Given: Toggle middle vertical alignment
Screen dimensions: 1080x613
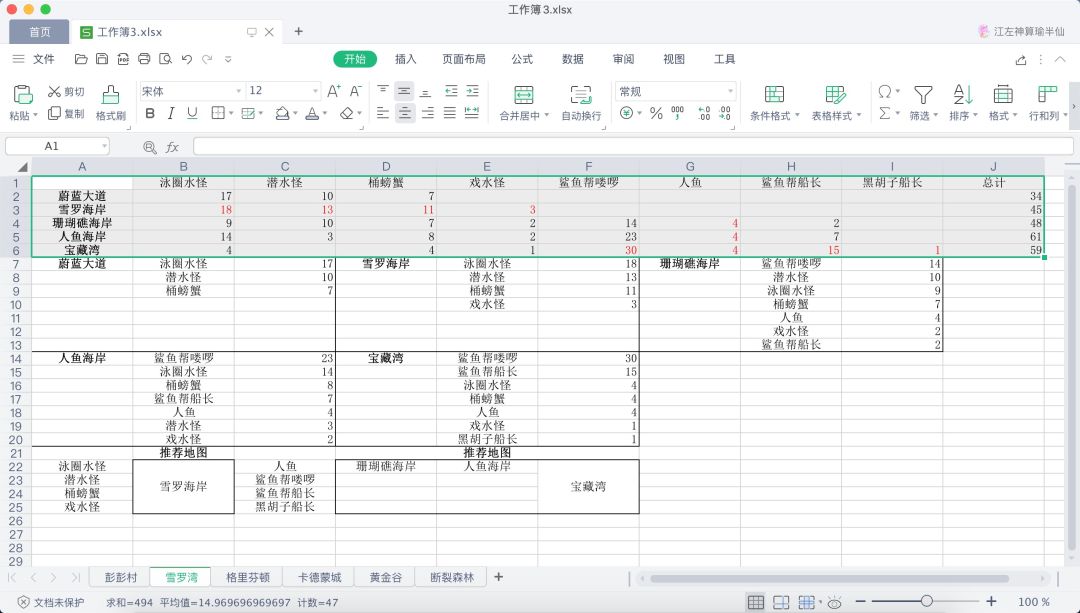Looking at the screenshot, I should 404,91.
